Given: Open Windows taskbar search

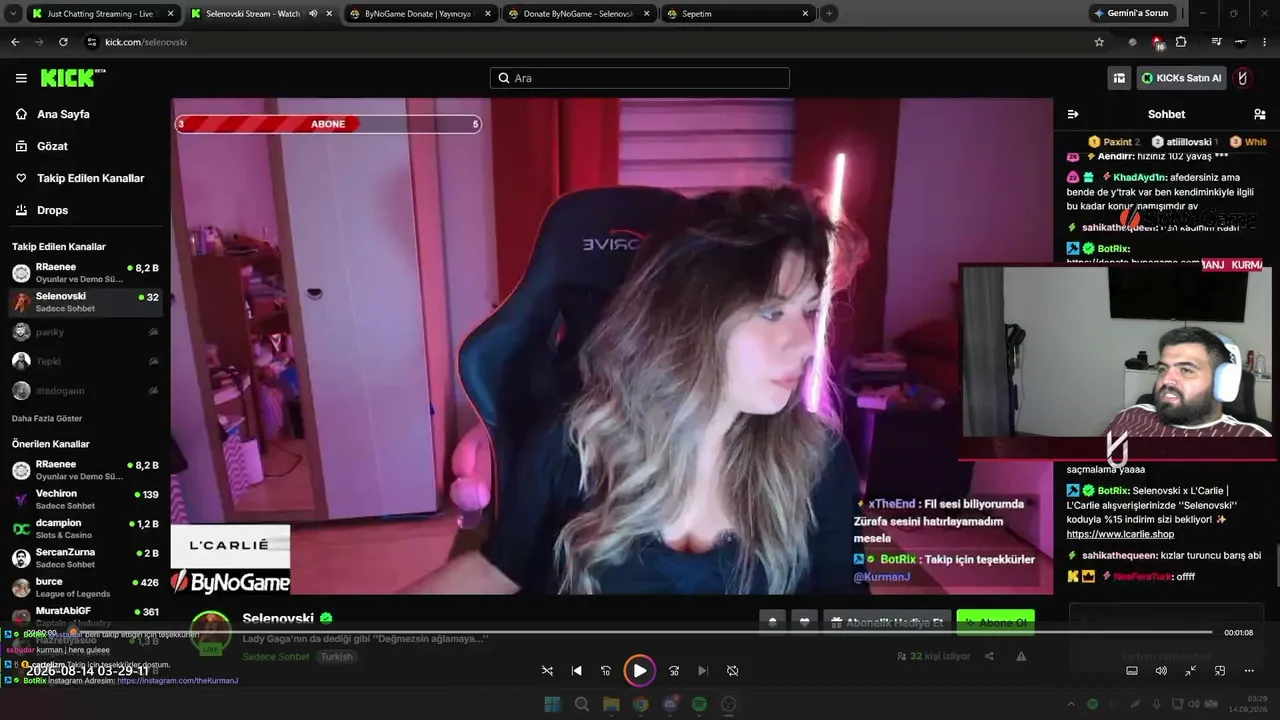Looking at the screenshot, I should point(582,704).
